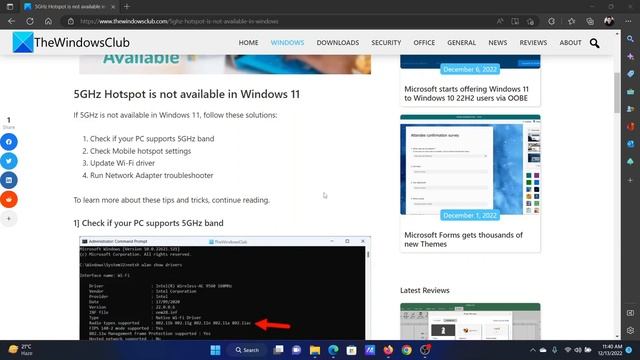640x360 pixels.
Task: Open the Microsoft Forms article thumbnail
Action: (x=470, y=165)
